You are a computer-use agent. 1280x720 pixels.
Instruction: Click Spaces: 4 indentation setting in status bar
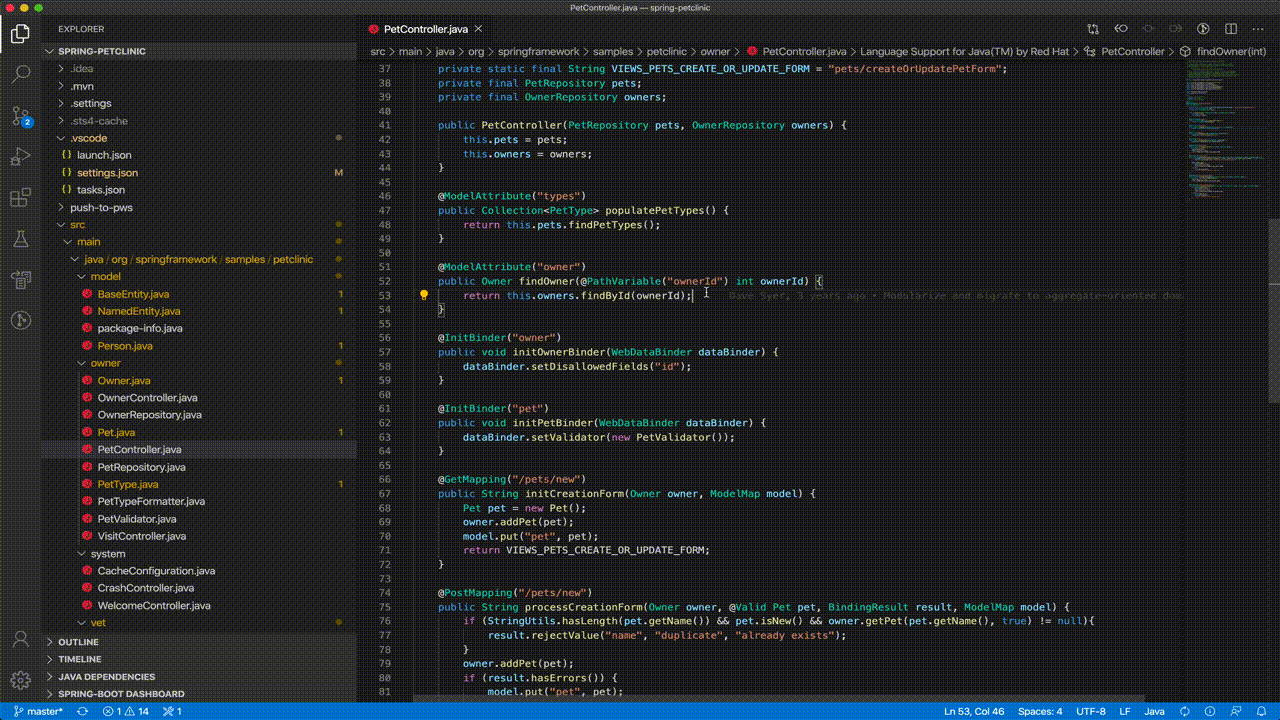(1040, 711)
